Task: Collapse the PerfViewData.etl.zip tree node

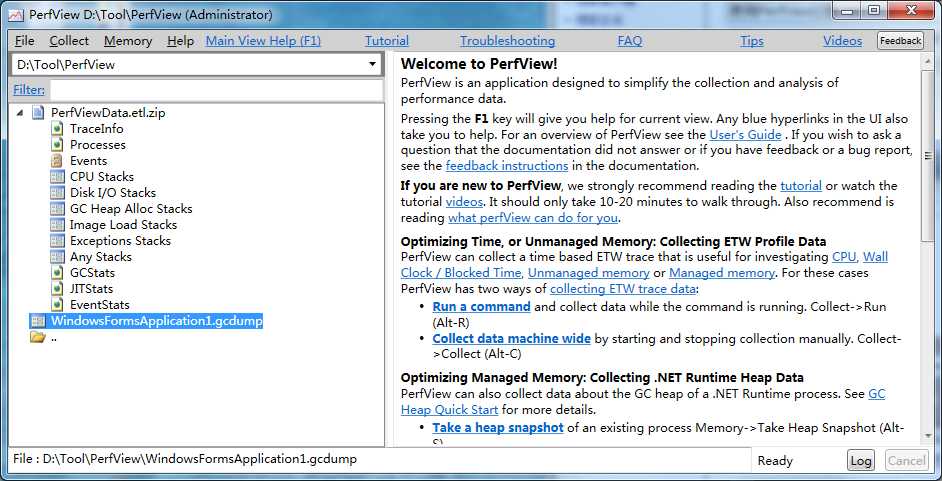Action: point(20,113)
